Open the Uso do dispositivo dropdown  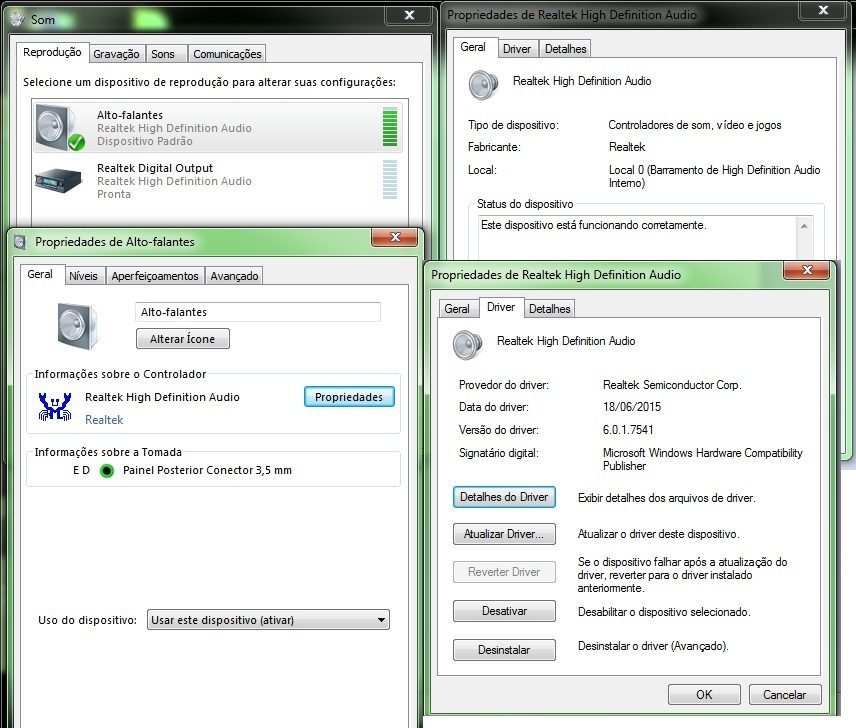click(x=268, y=620)
